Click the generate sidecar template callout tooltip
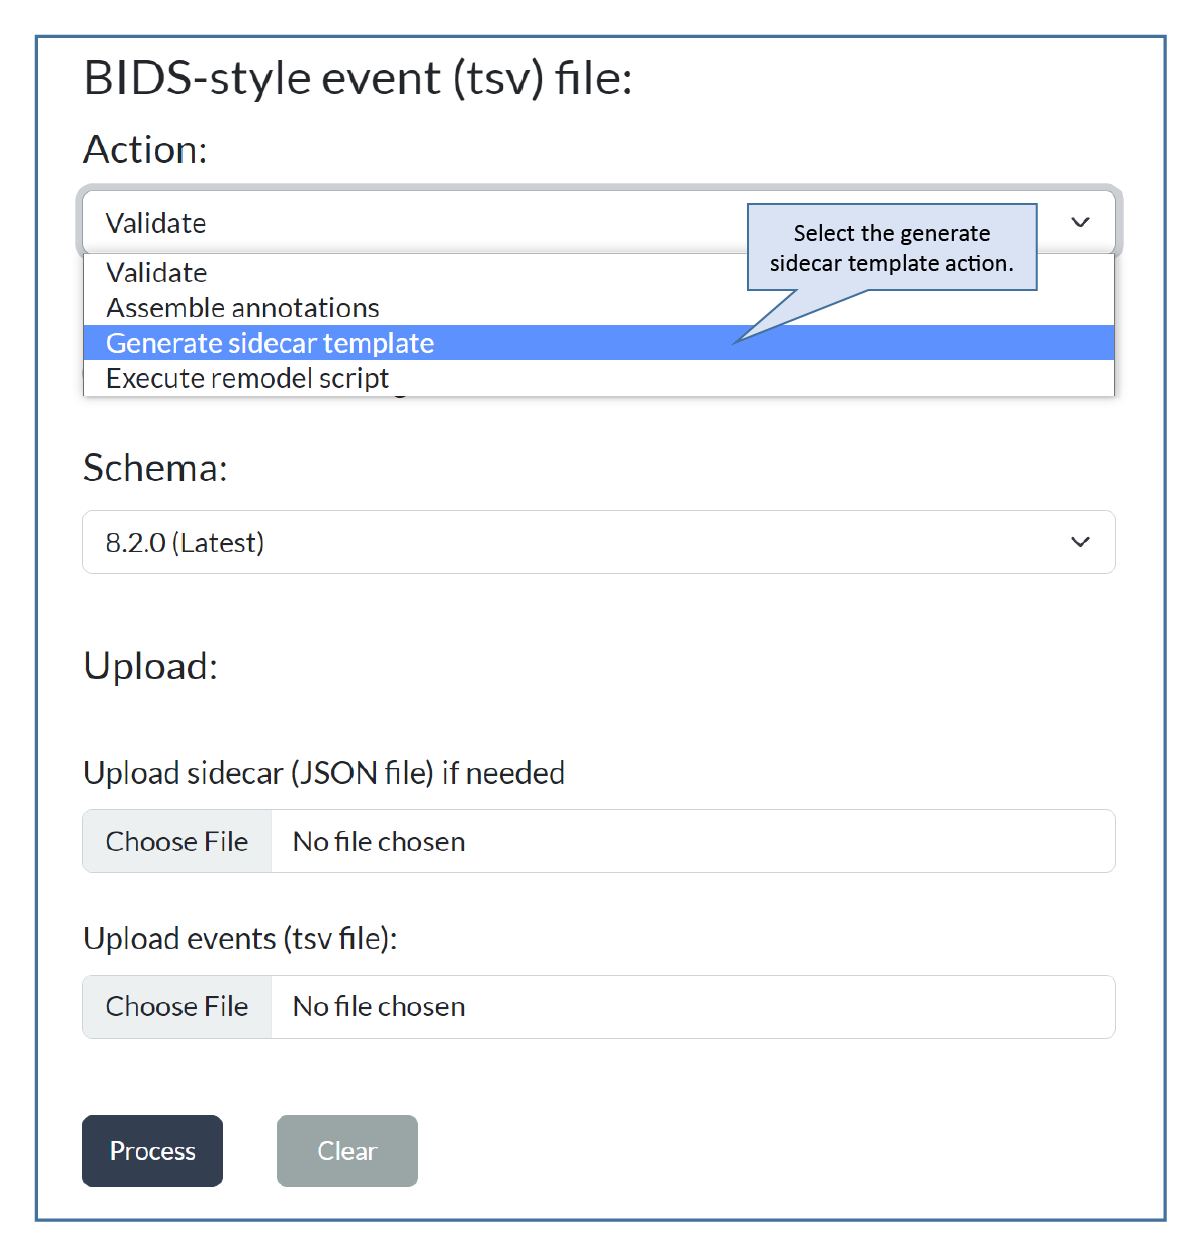 coord(891,248)
